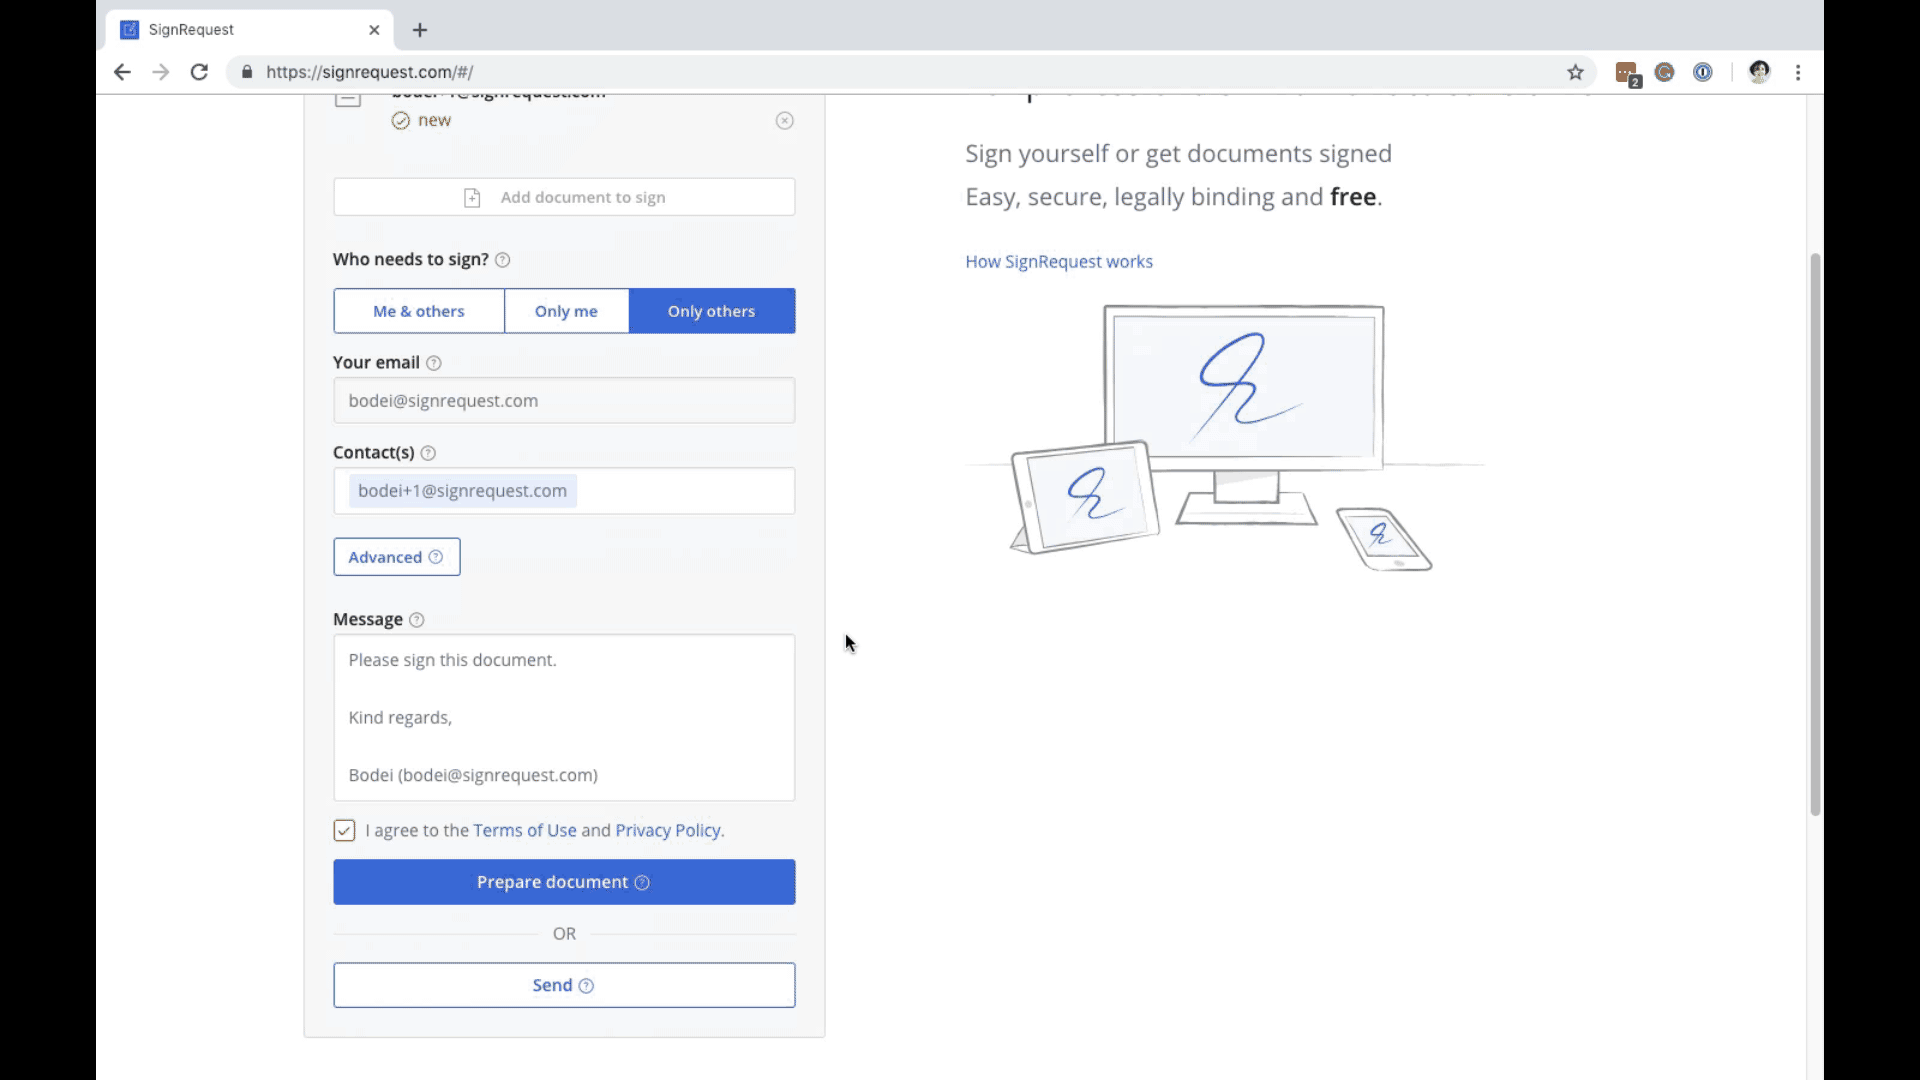Reload the page in browser

(199, 72)
